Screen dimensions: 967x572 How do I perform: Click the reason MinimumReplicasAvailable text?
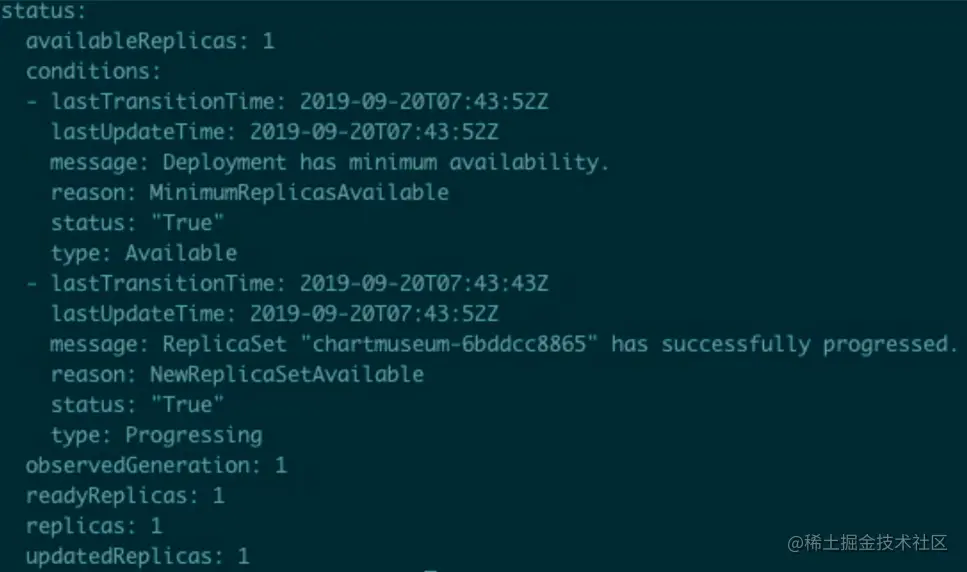(x=298, y=192)
